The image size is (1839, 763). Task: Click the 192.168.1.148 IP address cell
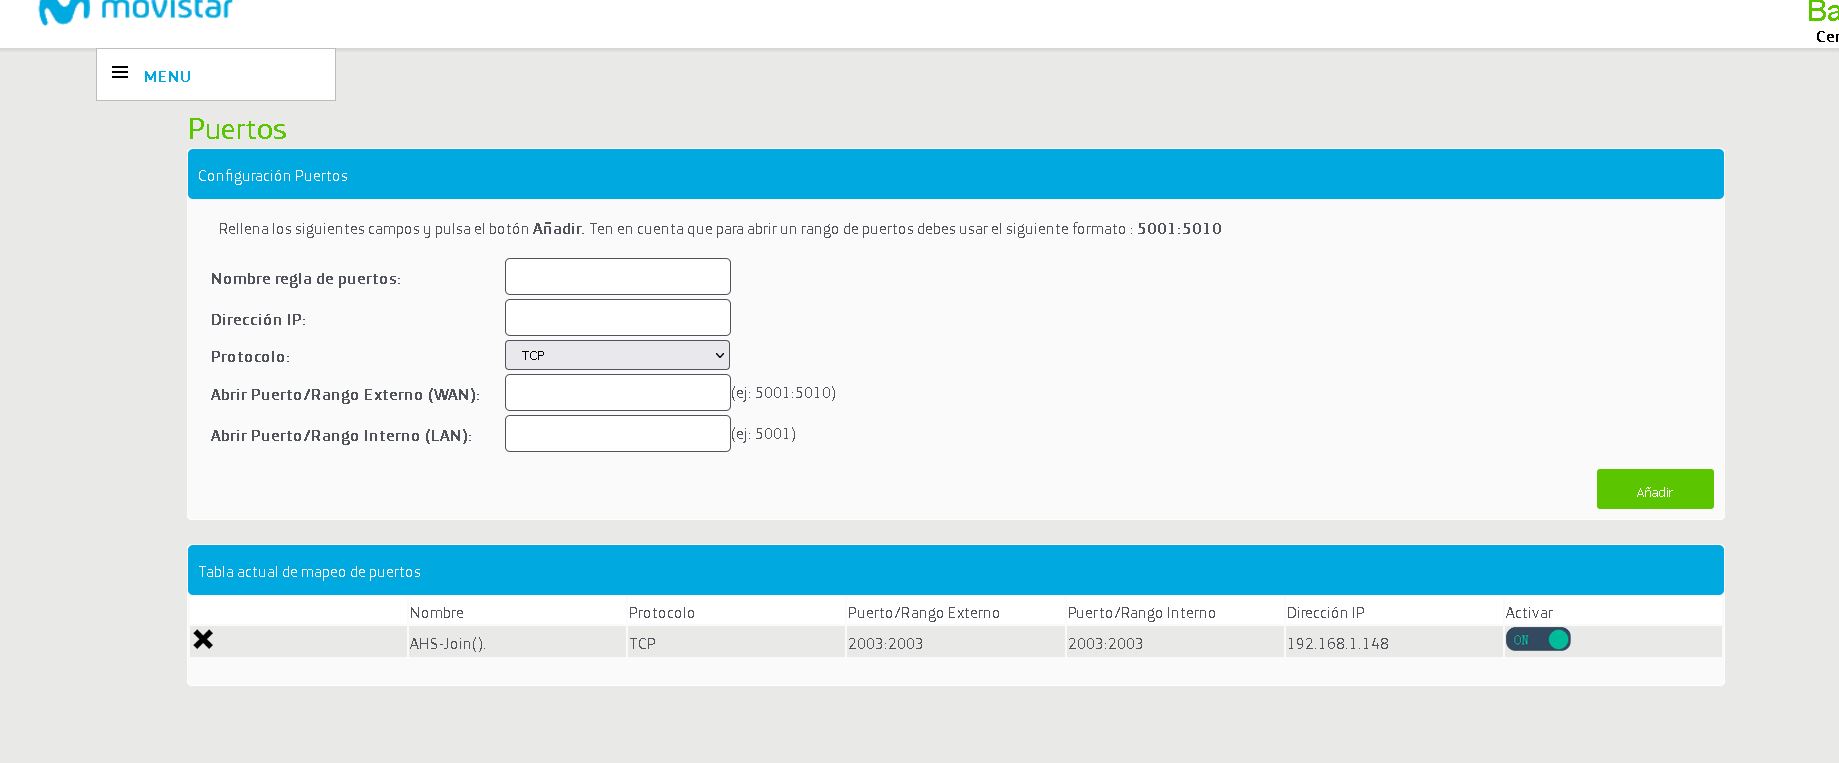(1337, 644)
